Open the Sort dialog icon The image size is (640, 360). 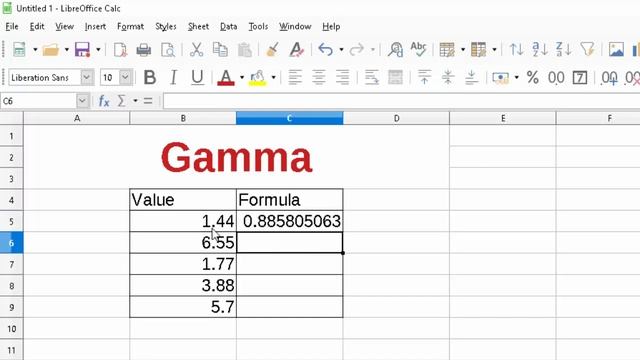coord(516,50)
